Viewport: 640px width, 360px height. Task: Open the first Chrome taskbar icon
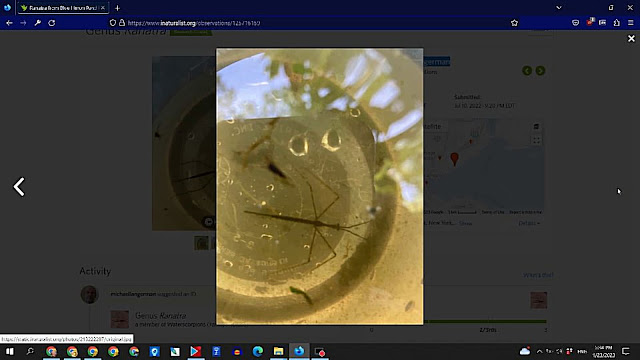coord(51,351)
